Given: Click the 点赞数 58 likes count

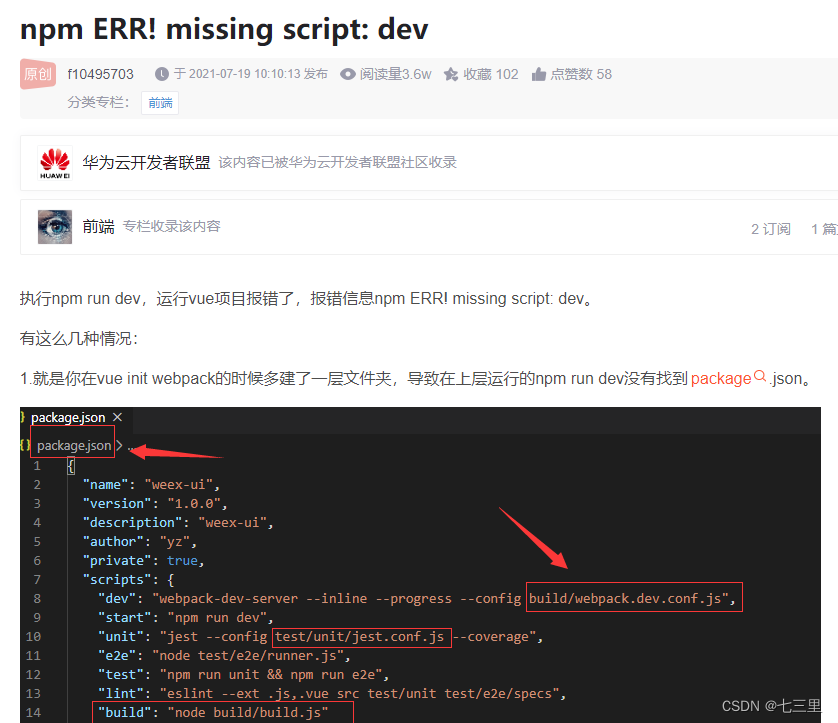Looking at the screenshot, I should [581, 74].
